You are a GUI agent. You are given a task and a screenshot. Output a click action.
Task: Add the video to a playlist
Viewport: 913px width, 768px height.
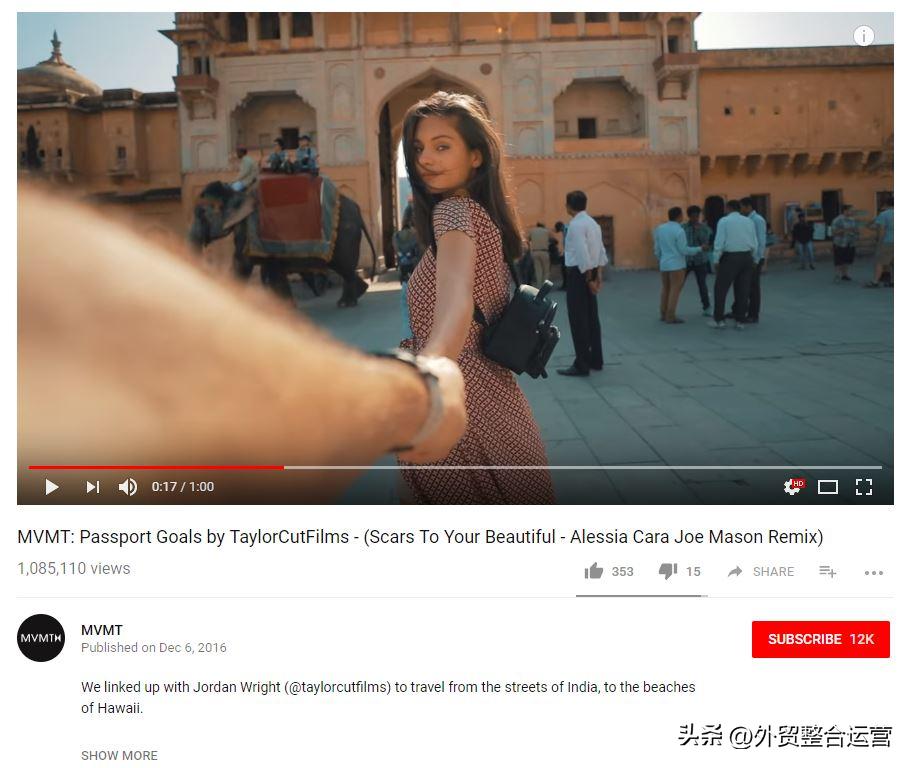coord(827,572)
